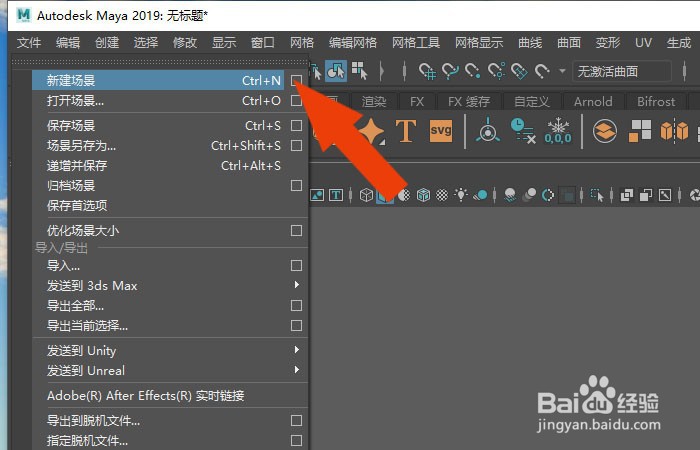The width and height of the screenshot is (700, 450).
Task: Open option box beside 归档场景
Action: coord(296,185)
